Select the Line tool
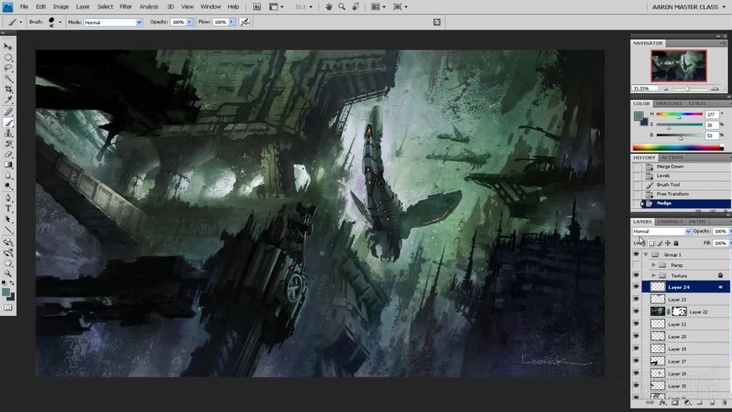 [x=8, y=230]
